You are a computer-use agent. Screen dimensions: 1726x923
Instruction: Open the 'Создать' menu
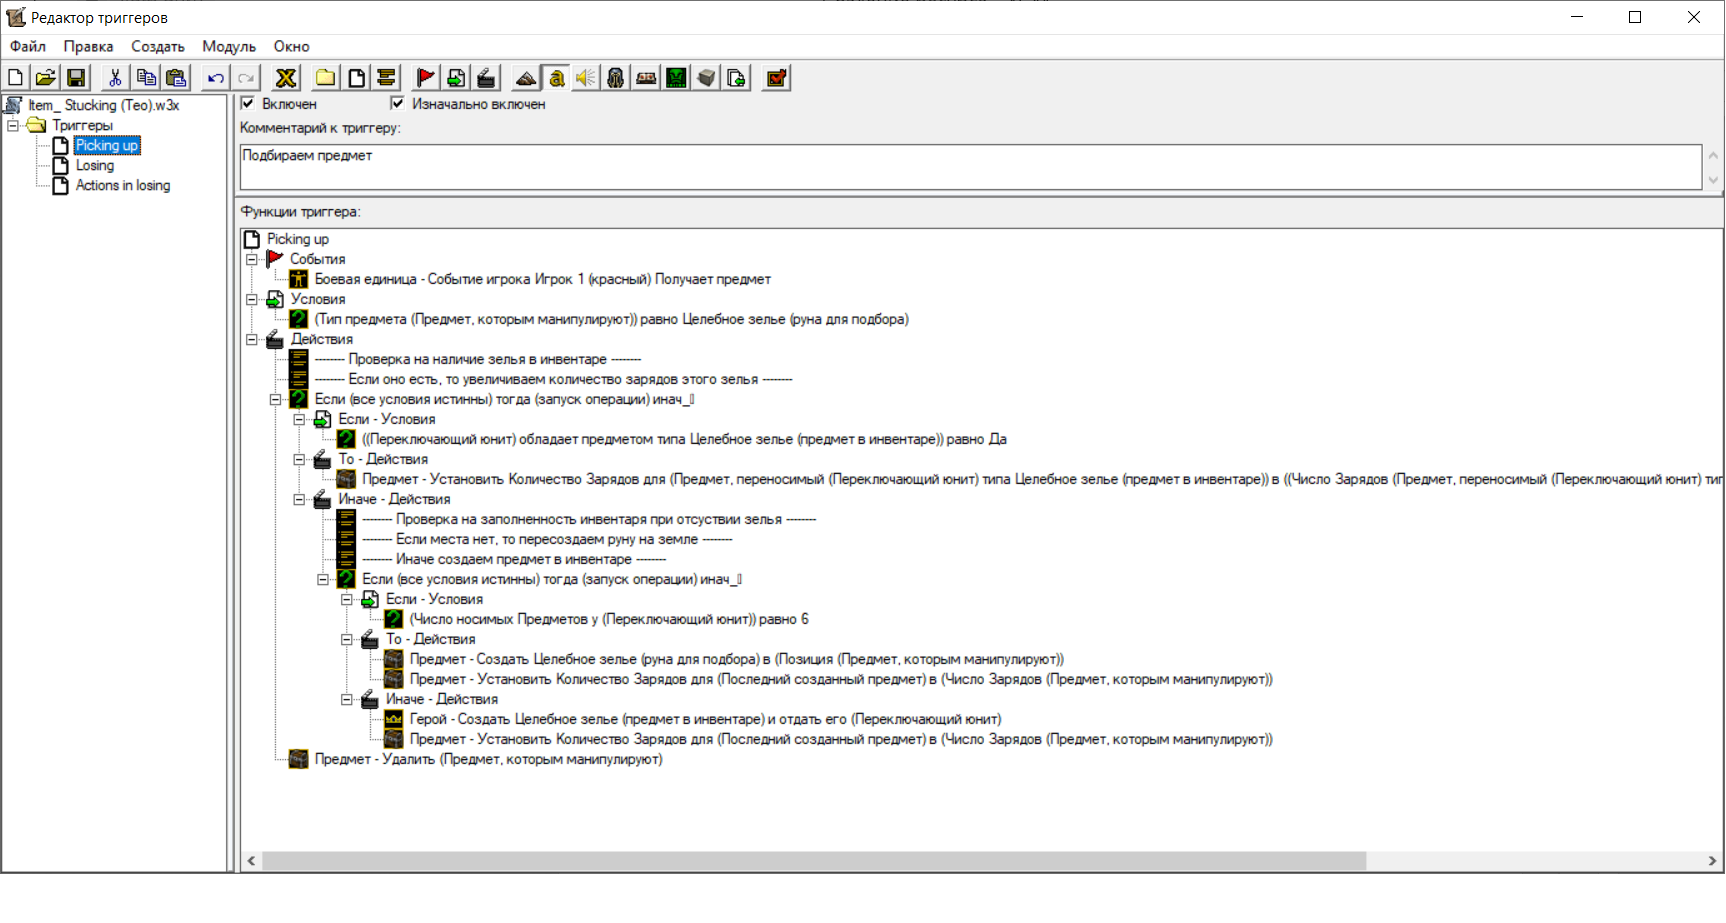point(158,46)
